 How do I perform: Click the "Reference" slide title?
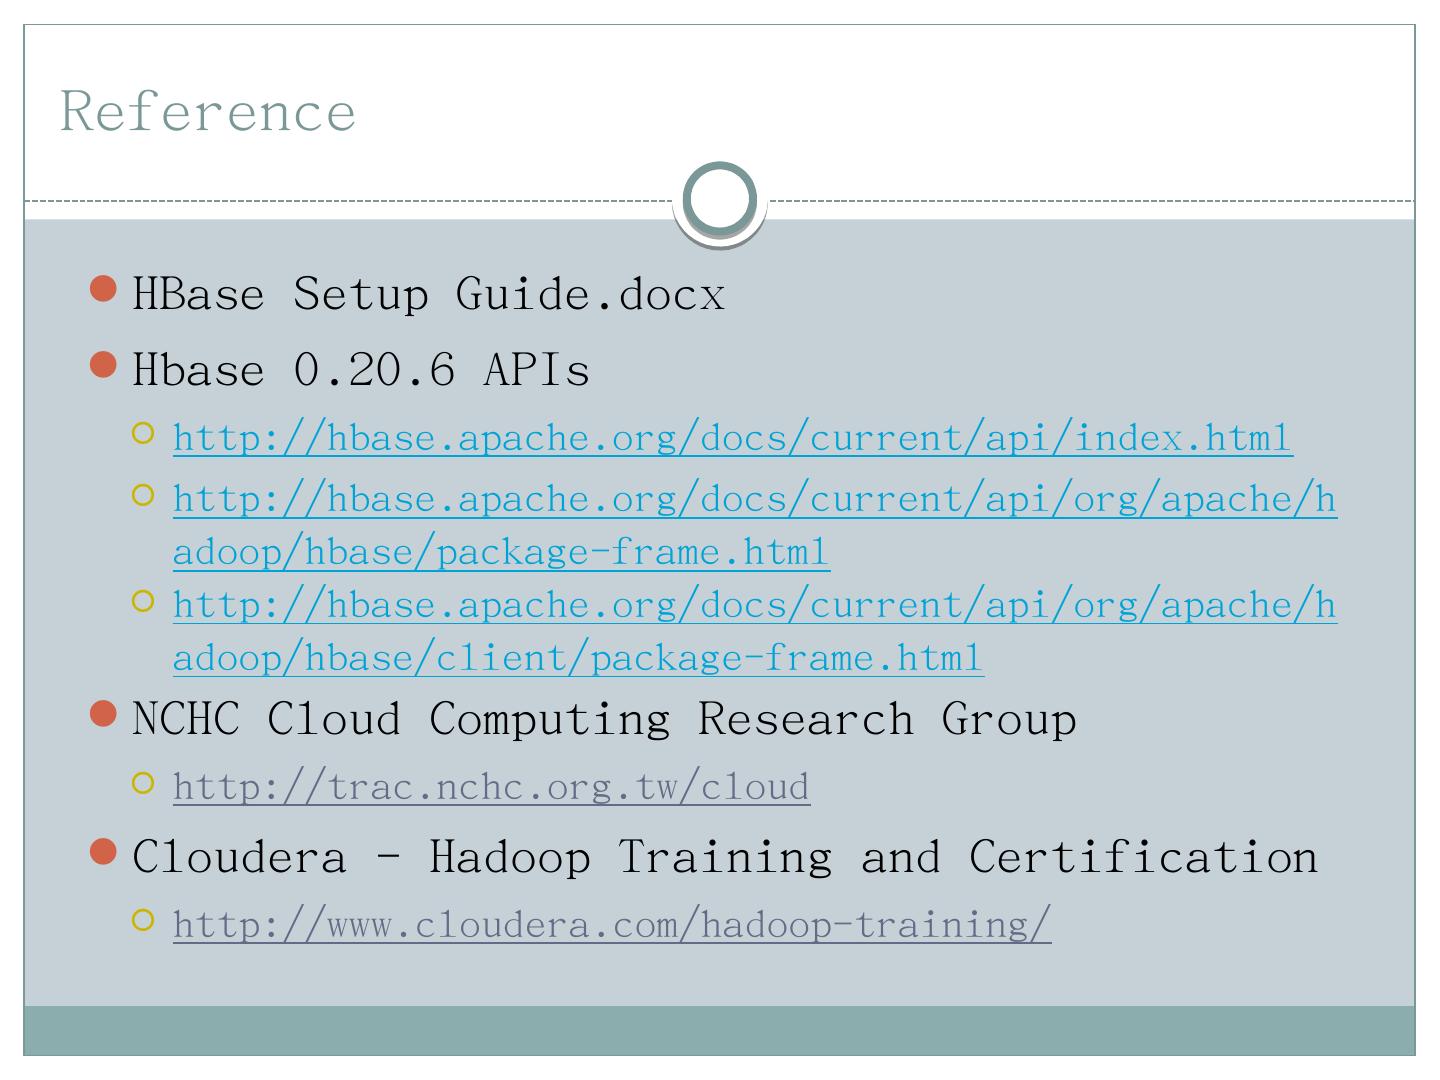pyautogui.click(x=208, y=110)
